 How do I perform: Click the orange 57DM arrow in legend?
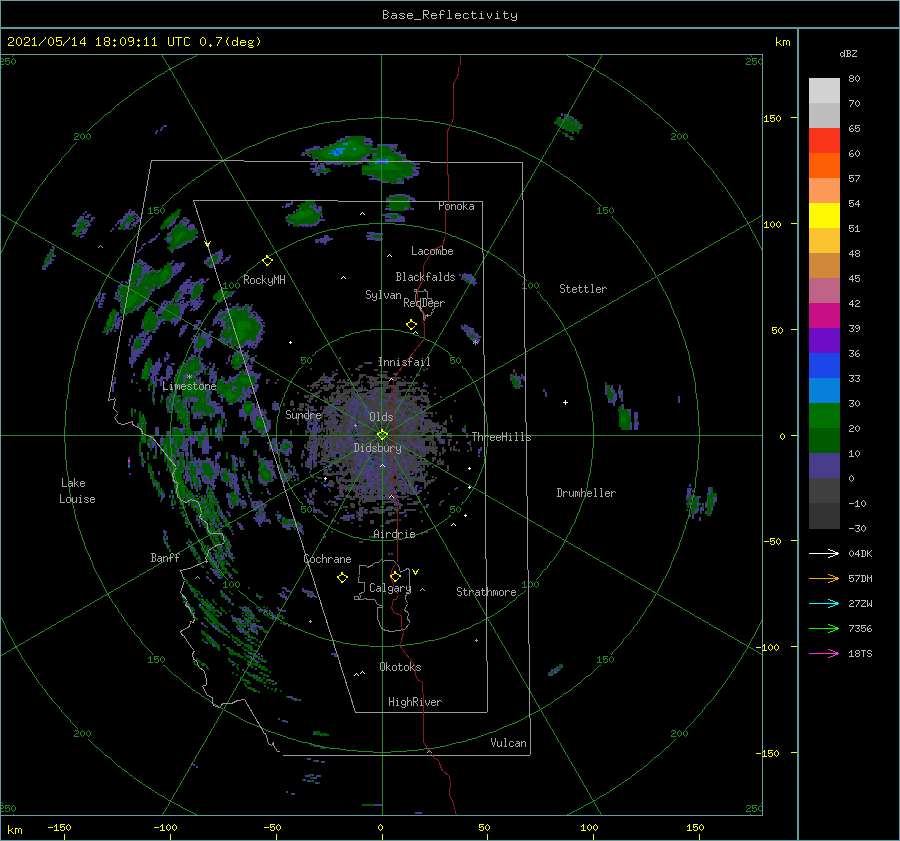tap(824, 579)
